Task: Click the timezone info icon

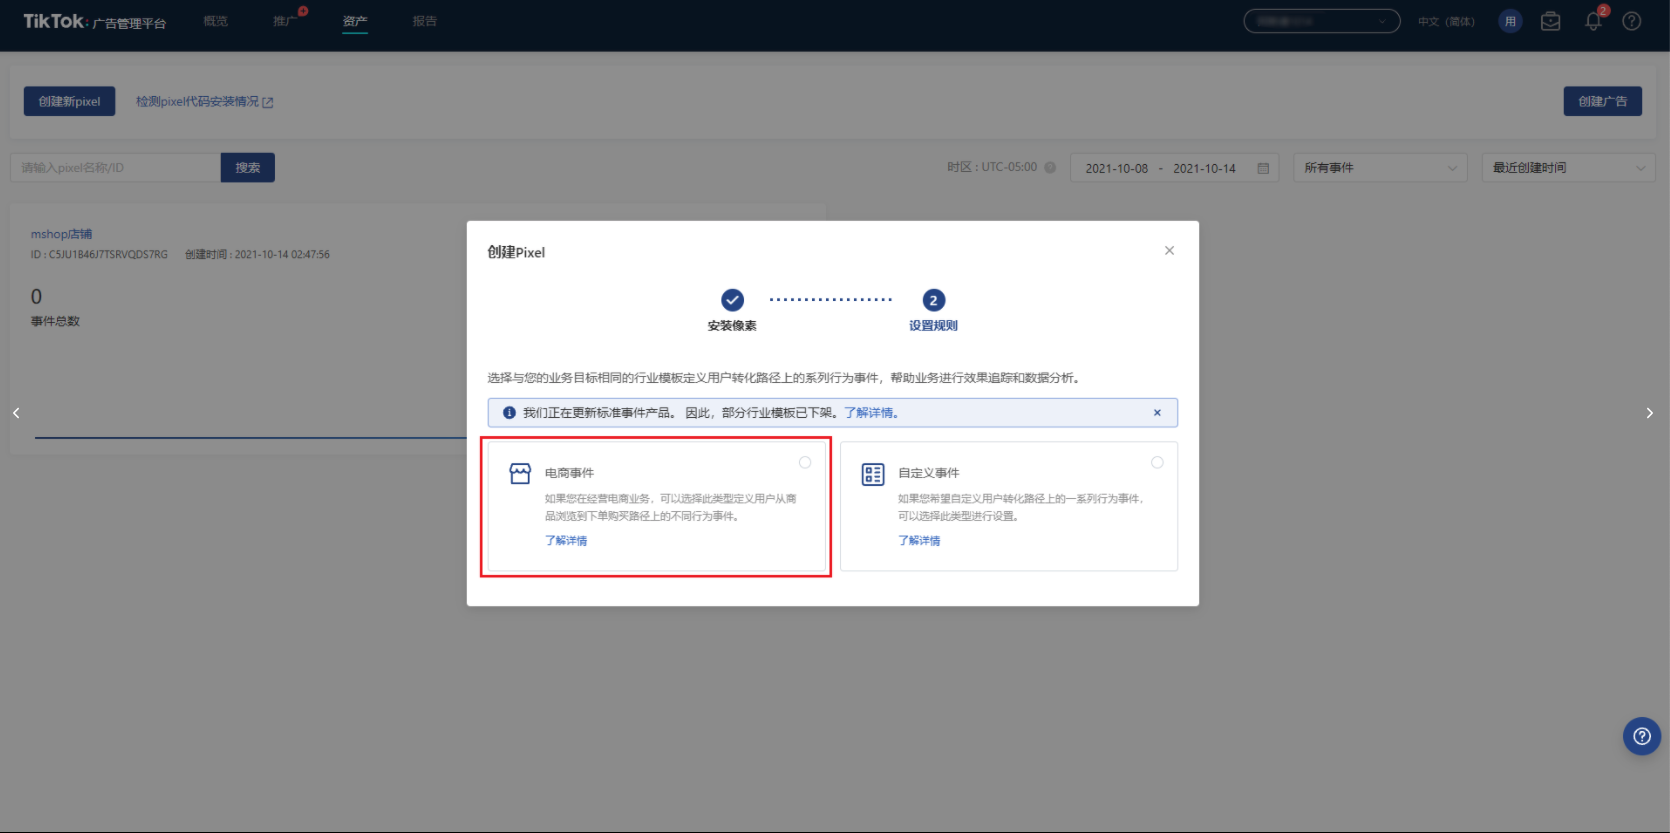Action: point(1050,168)
